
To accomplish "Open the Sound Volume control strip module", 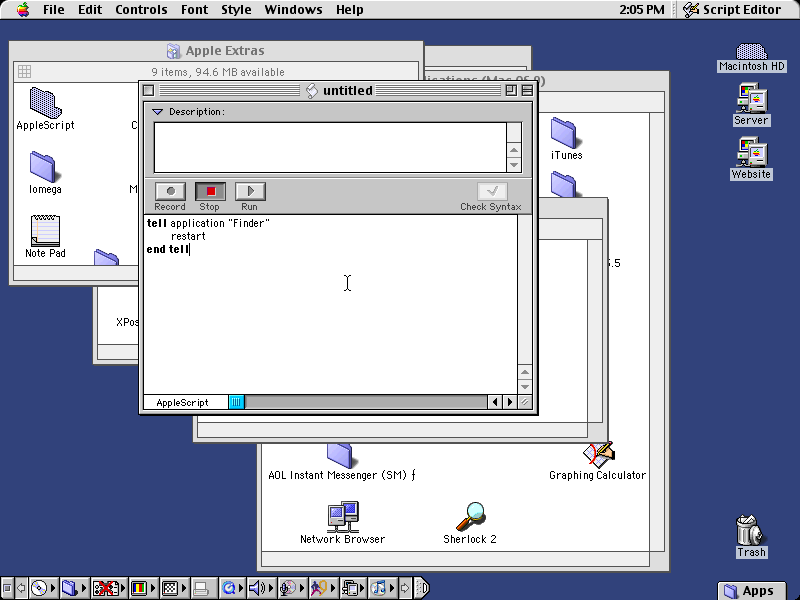I will coord(261,588).
